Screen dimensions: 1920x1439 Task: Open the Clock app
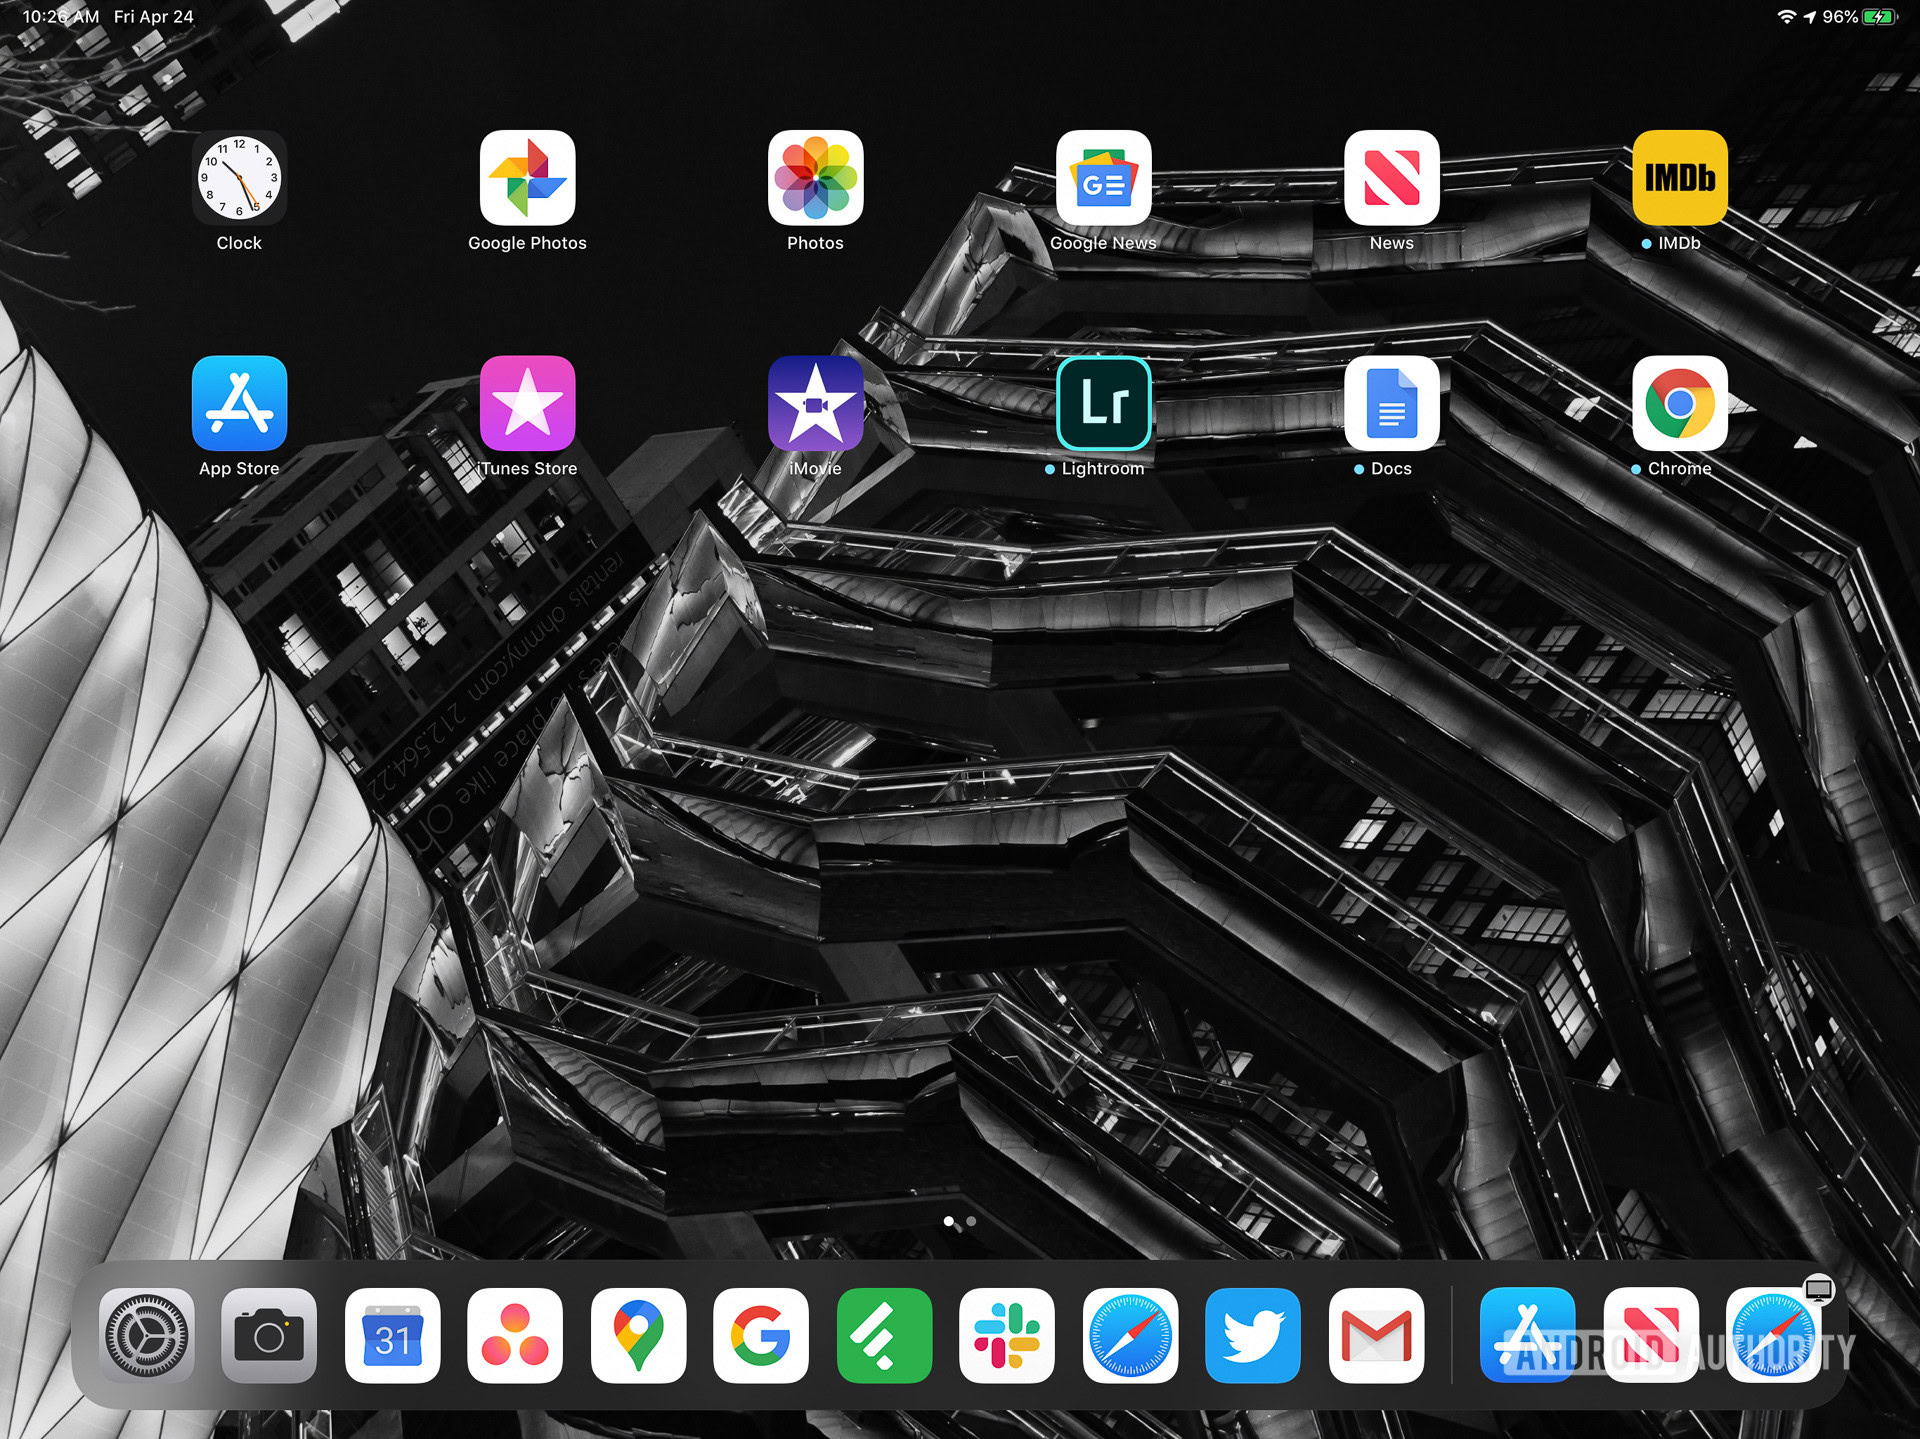point(239,178)
